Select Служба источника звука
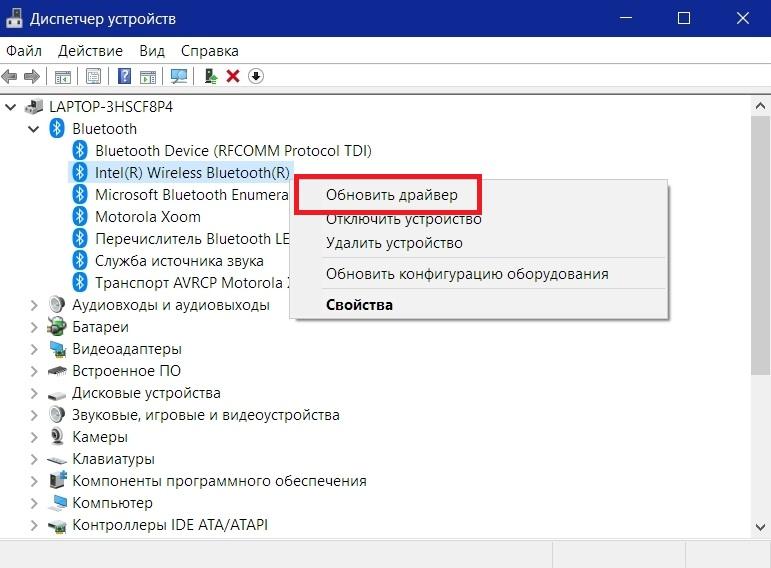Screen dimensions: 771x568 click(x=179, y=261)
